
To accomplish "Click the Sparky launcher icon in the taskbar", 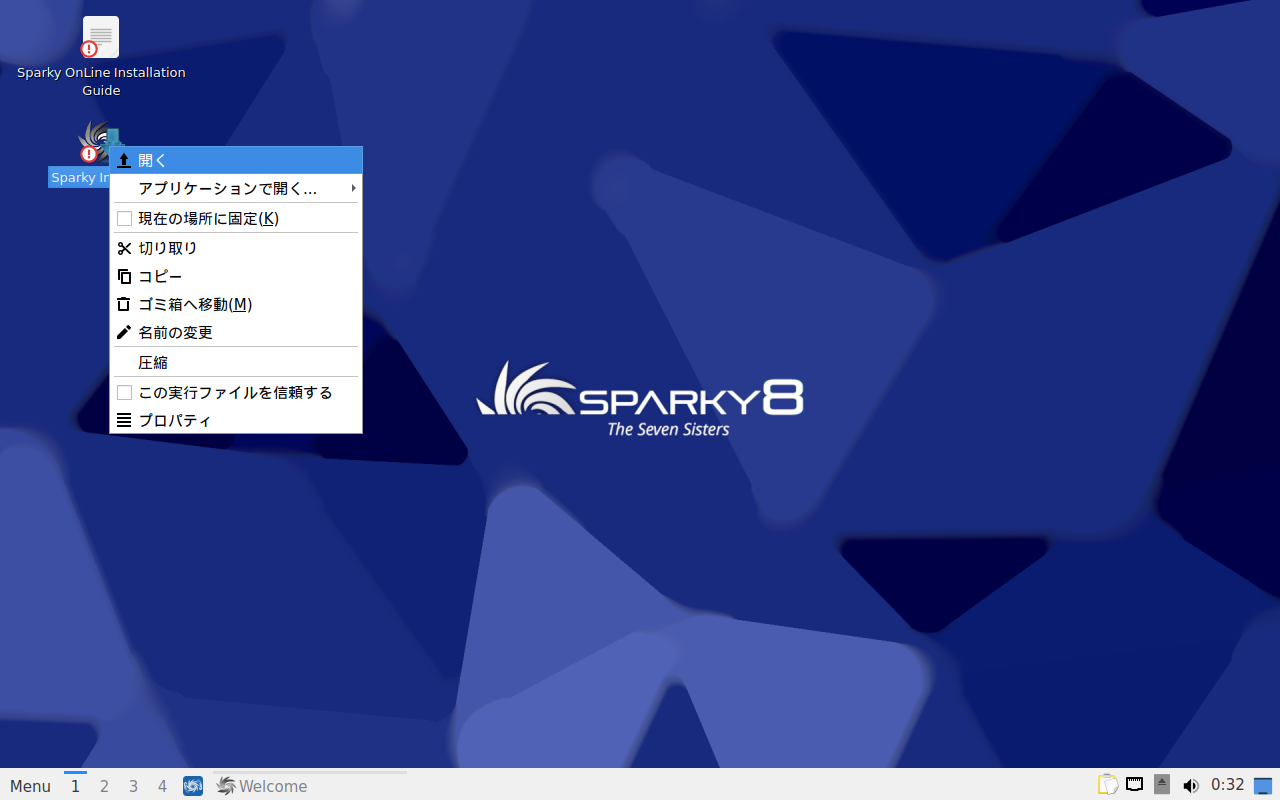I will (x=193, y=786).
